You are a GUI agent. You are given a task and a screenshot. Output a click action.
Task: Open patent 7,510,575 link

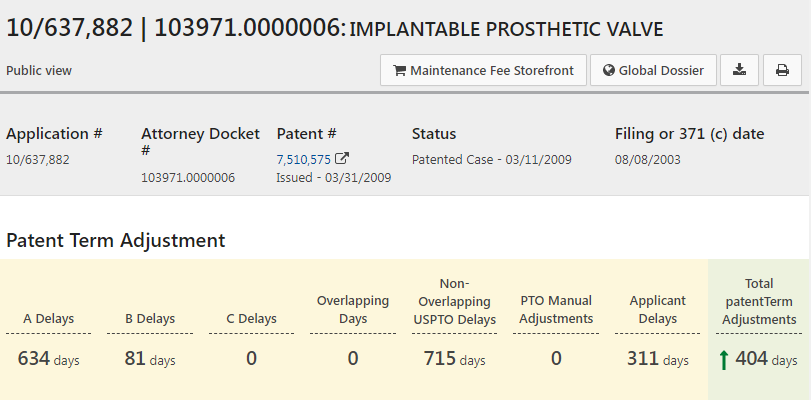point(304,159)
